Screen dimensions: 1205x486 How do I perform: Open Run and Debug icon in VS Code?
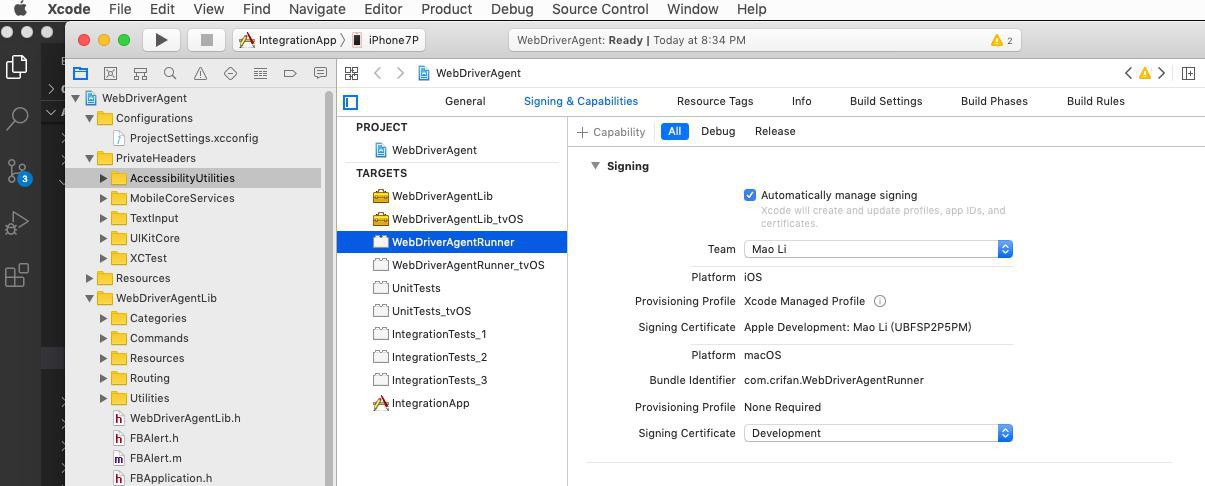pyautogui.click(x=17, y=223)
